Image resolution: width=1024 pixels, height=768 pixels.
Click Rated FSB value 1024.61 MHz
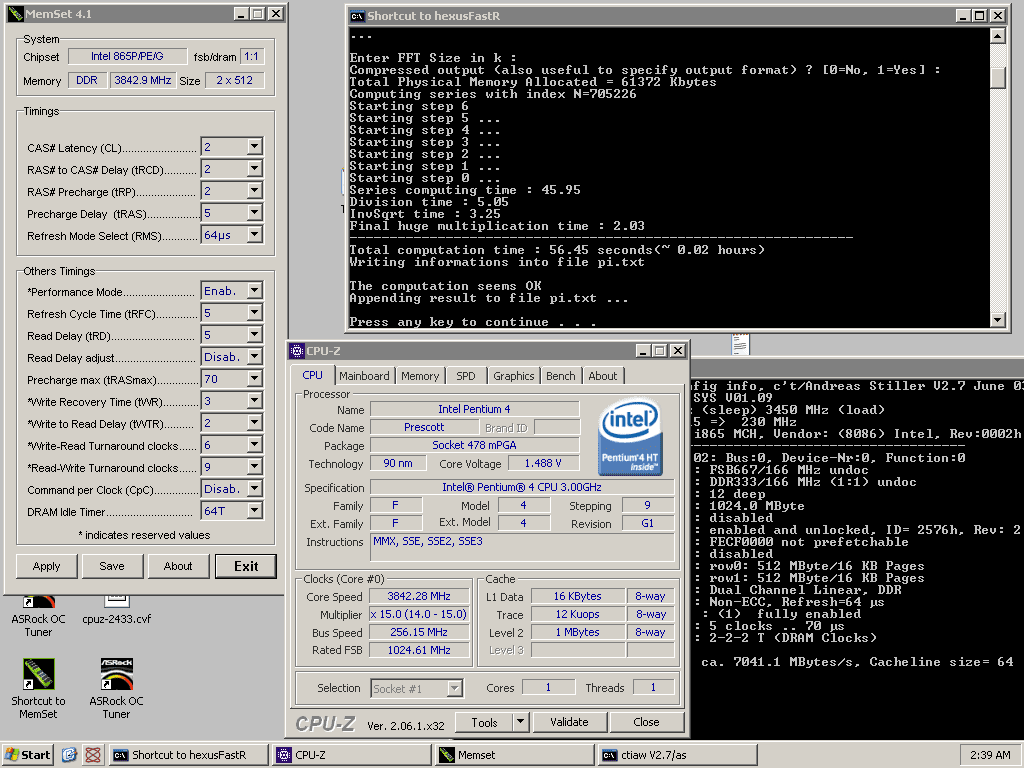[419, 650]
